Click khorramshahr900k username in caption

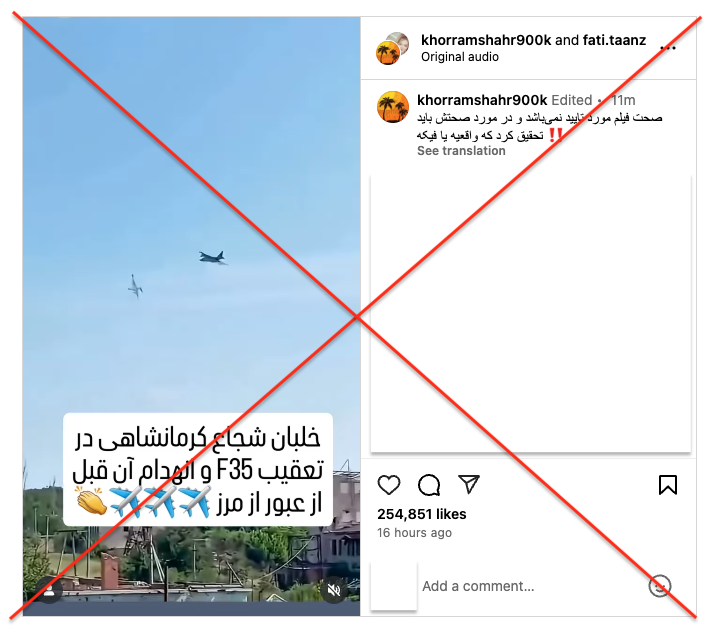click(x=482, y=100)
